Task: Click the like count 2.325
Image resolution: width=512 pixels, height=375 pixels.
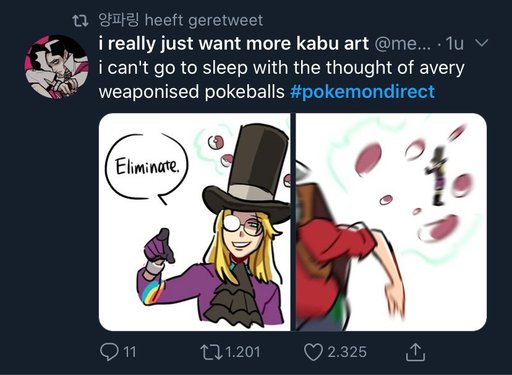Action: click(347, 352)
